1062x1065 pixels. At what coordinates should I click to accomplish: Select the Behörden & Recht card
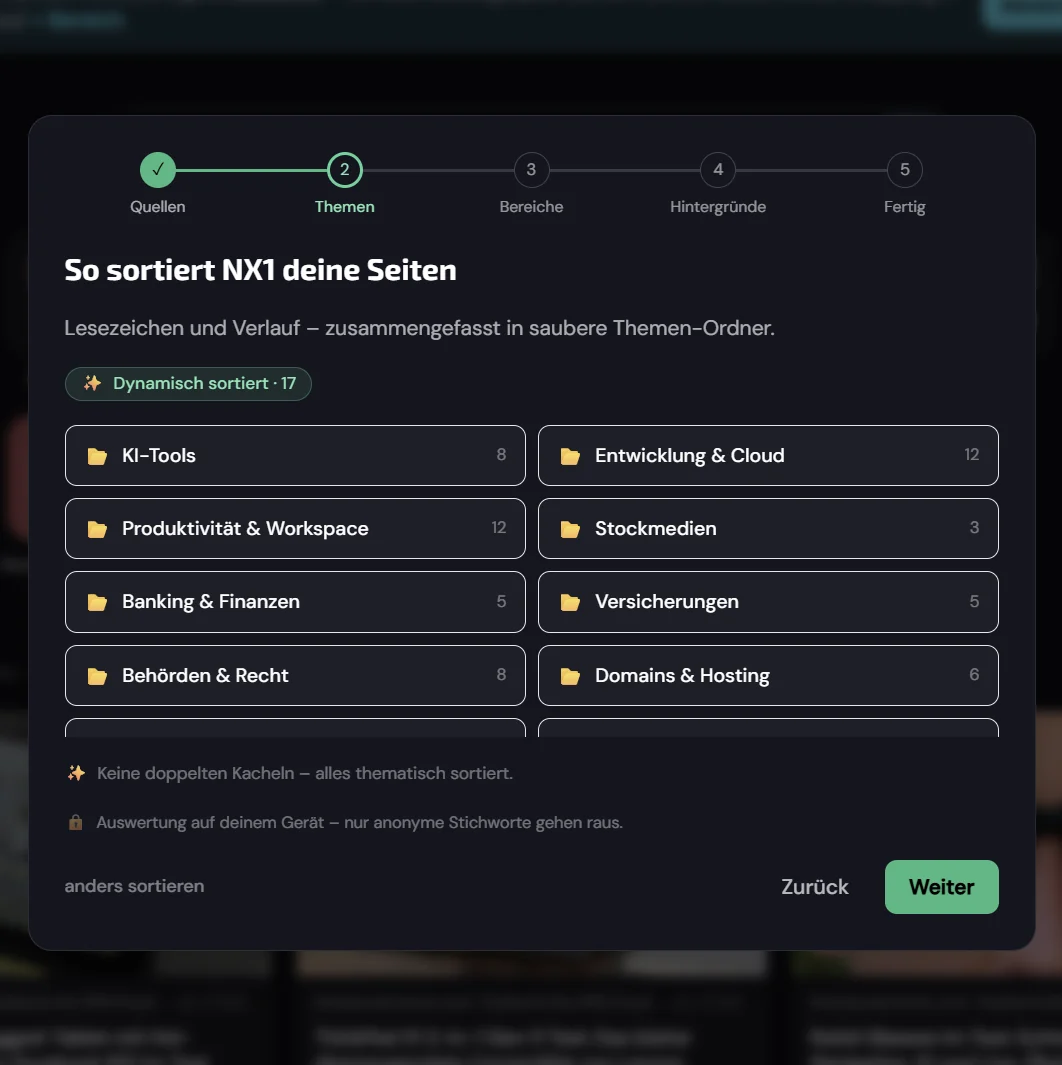pyautogui.click(x=295, y=675)
